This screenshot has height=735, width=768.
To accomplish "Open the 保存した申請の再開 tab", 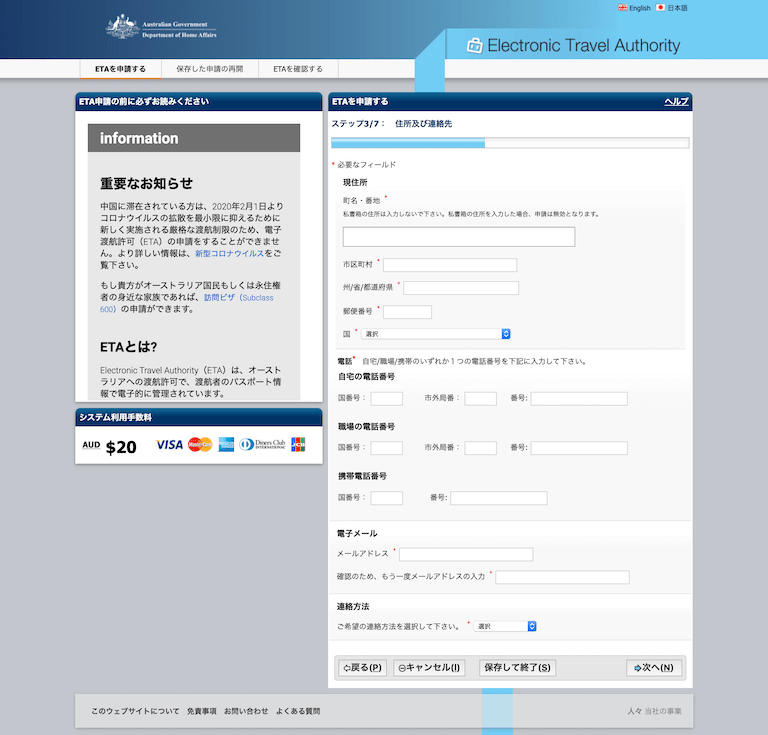I will tap(210, 69).
